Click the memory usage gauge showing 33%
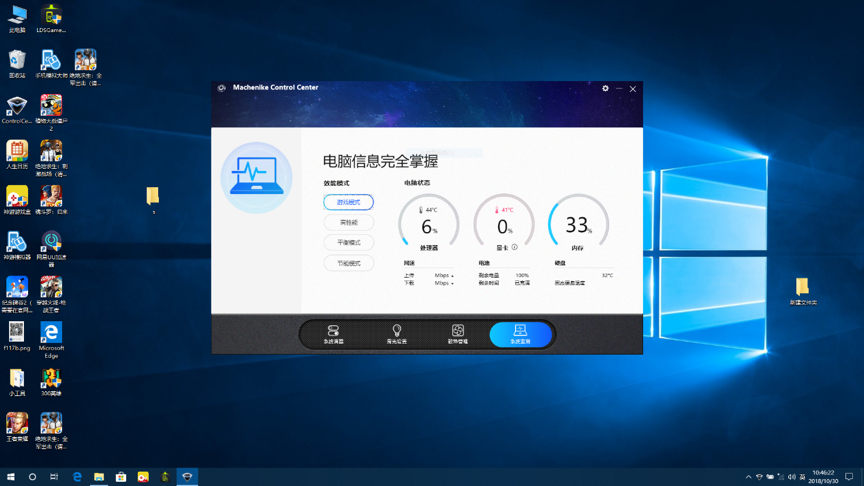Screen dimensions: 864x486 tap(579, 223)
